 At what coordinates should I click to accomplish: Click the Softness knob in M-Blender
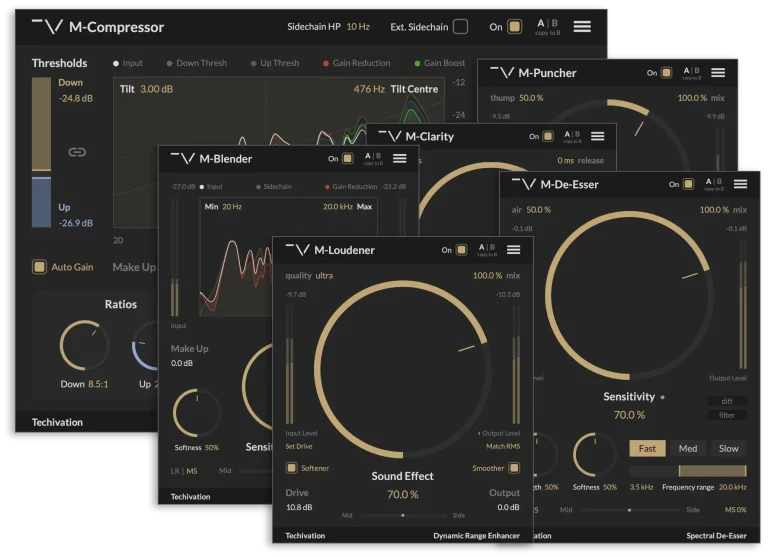[197, 412]
